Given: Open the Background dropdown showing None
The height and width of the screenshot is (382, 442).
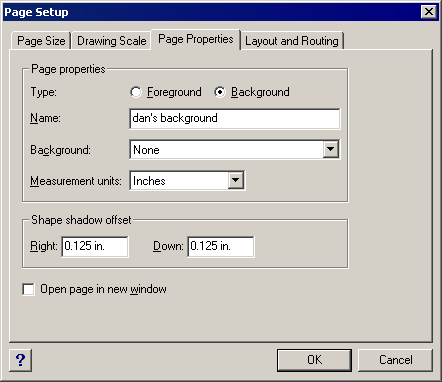Looking at the screenshot, I should coord(235,150).
